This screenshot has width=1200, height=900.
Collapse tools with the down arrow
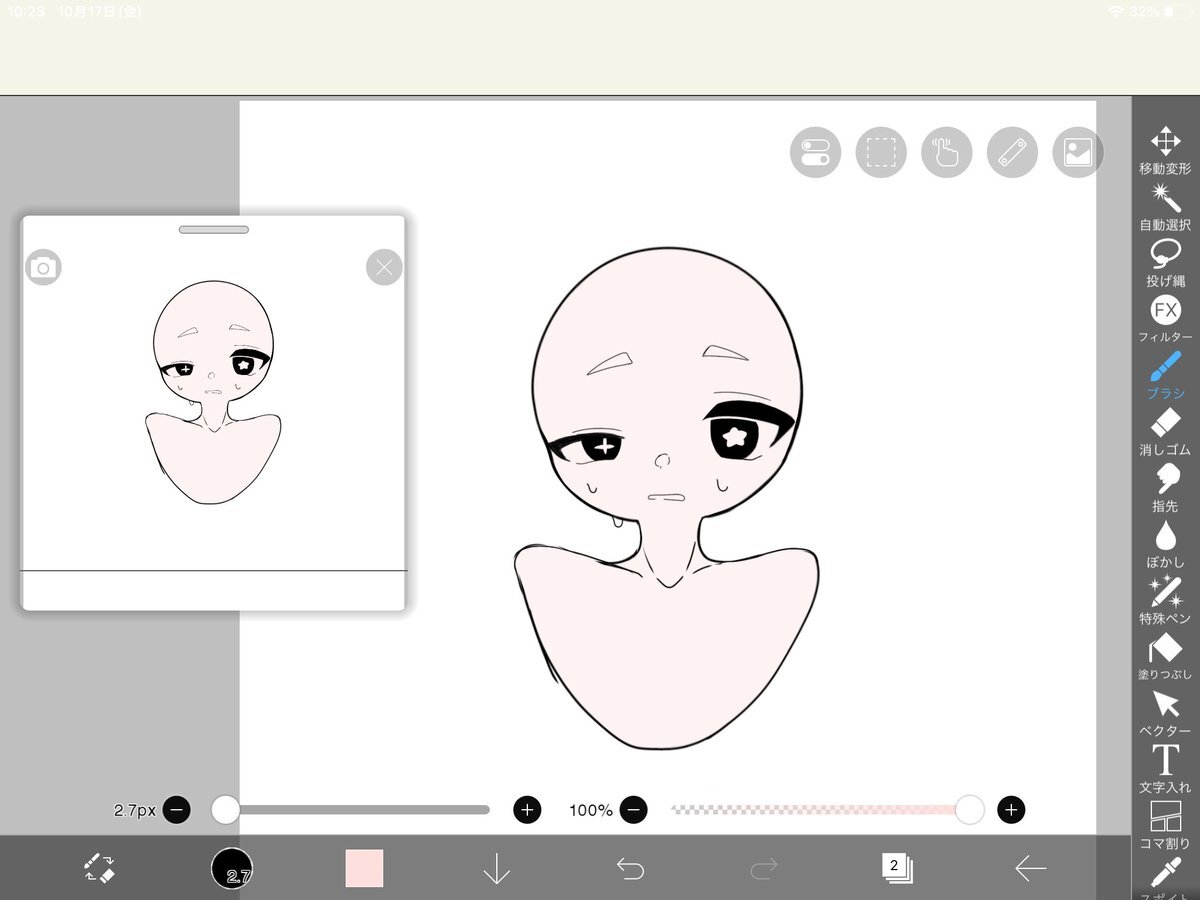click(497, 869)
